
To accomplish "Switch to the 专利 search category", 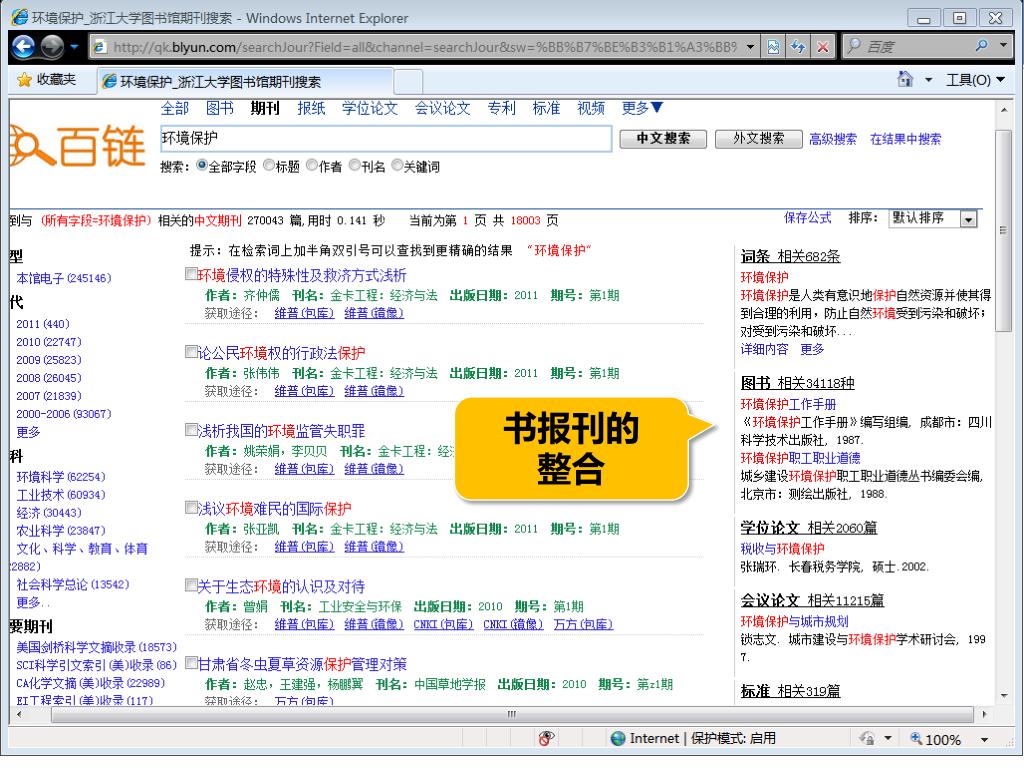I will (x=502, y=108).
